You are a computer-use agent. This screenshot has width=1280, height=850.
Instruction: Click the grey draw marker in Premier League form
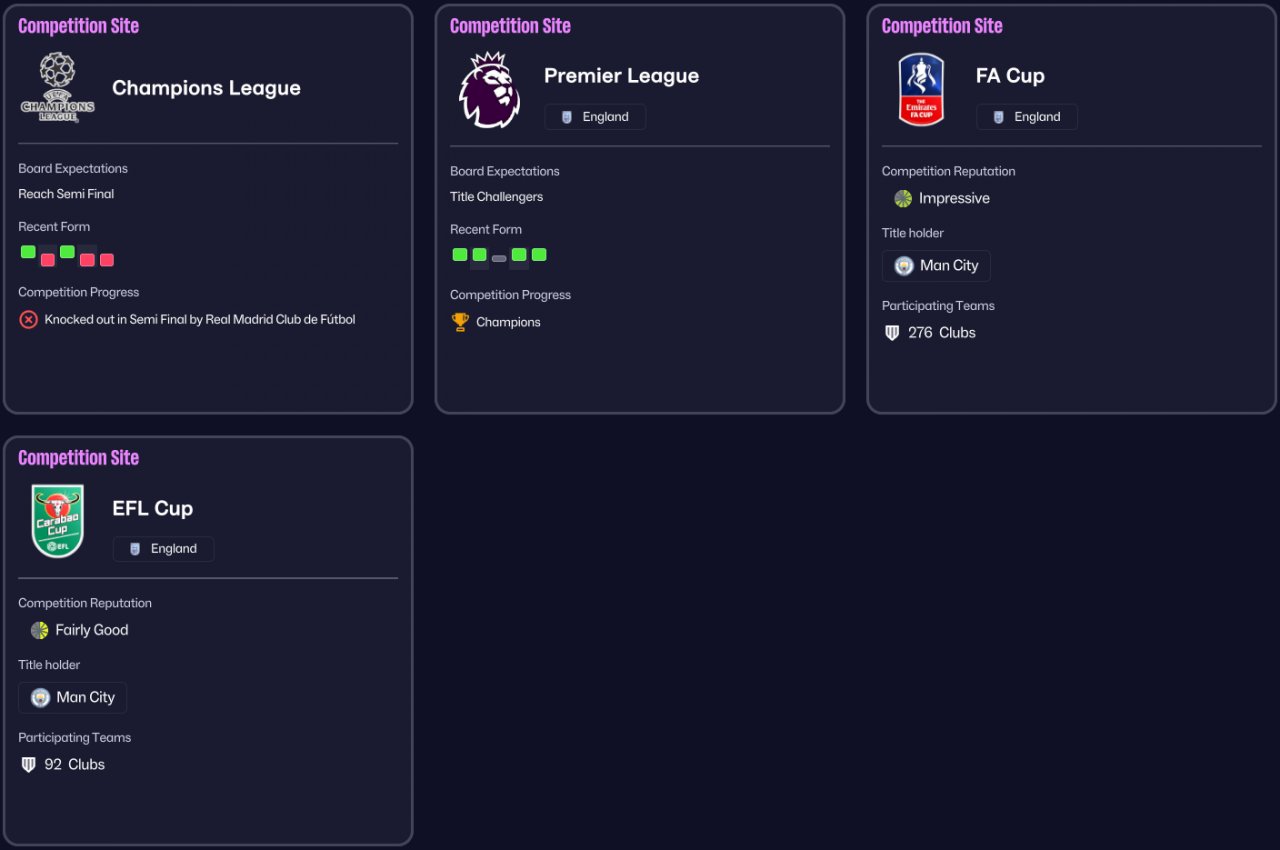(x=499, y=258)
